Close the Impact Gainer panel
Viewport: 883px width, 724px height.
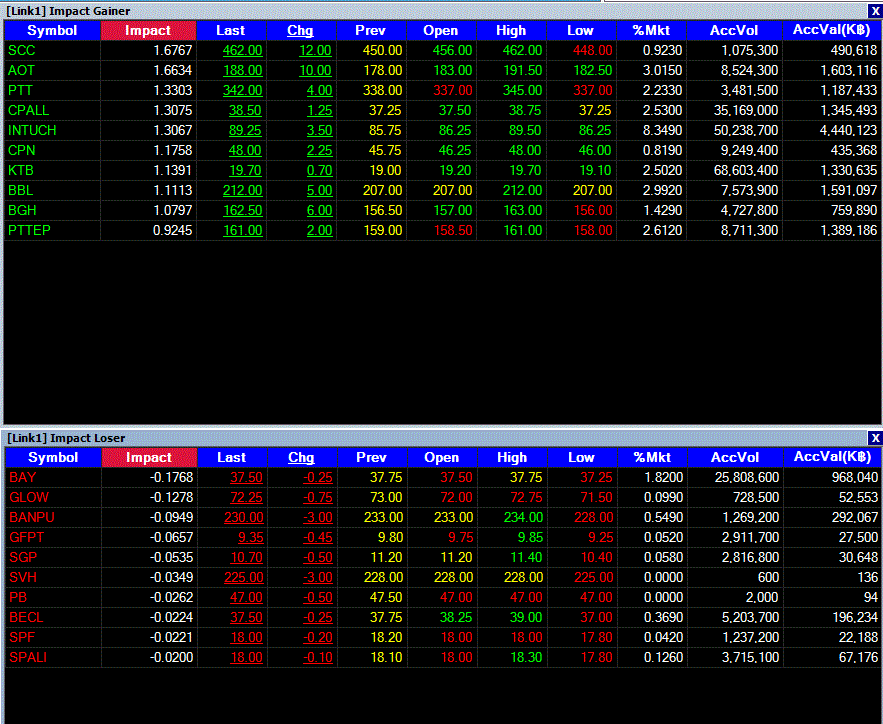(875, 11)
